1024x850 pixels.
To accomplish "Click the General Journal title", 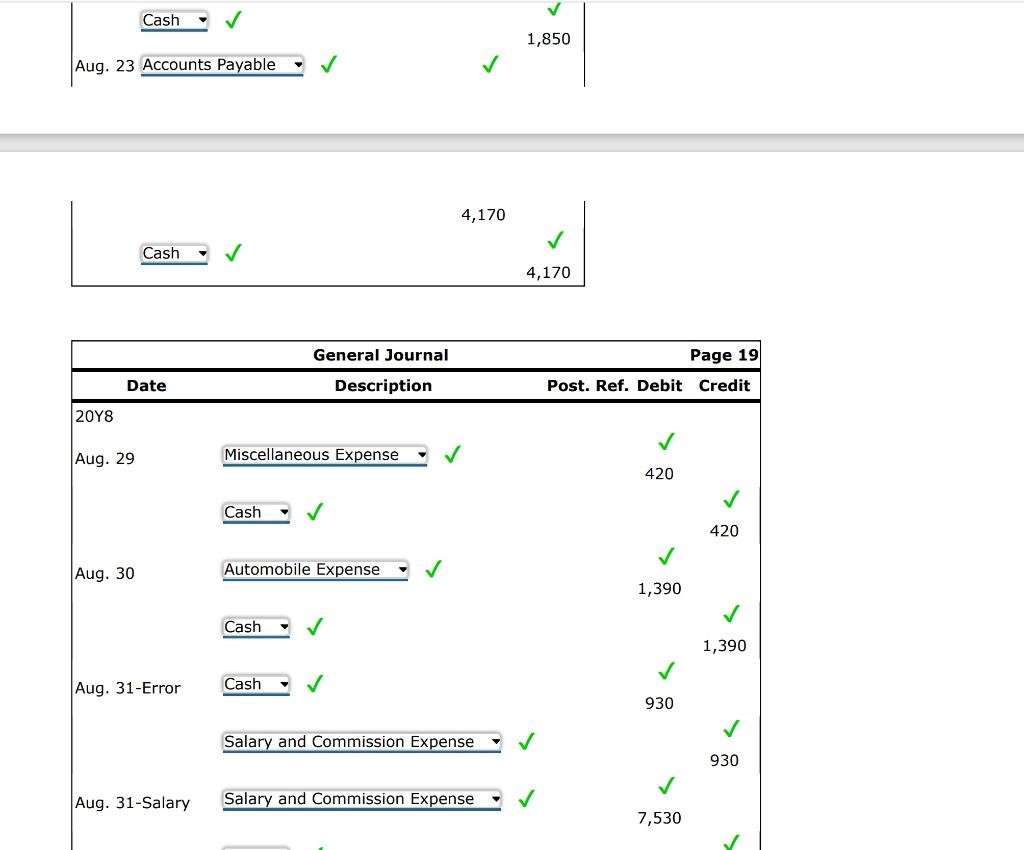I will 380,354.
